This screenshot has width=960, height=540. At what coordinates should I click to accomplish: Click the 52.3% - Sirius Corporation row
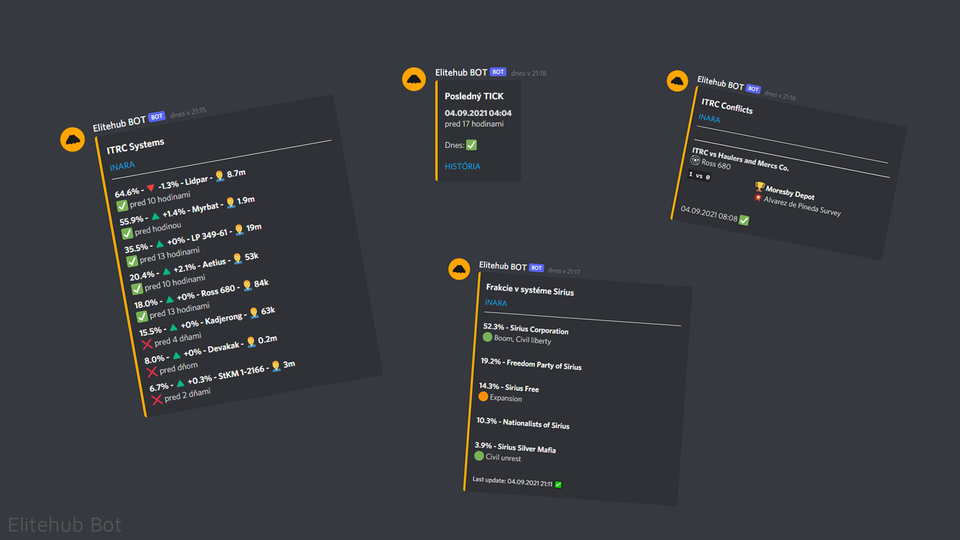click(525, 329)
